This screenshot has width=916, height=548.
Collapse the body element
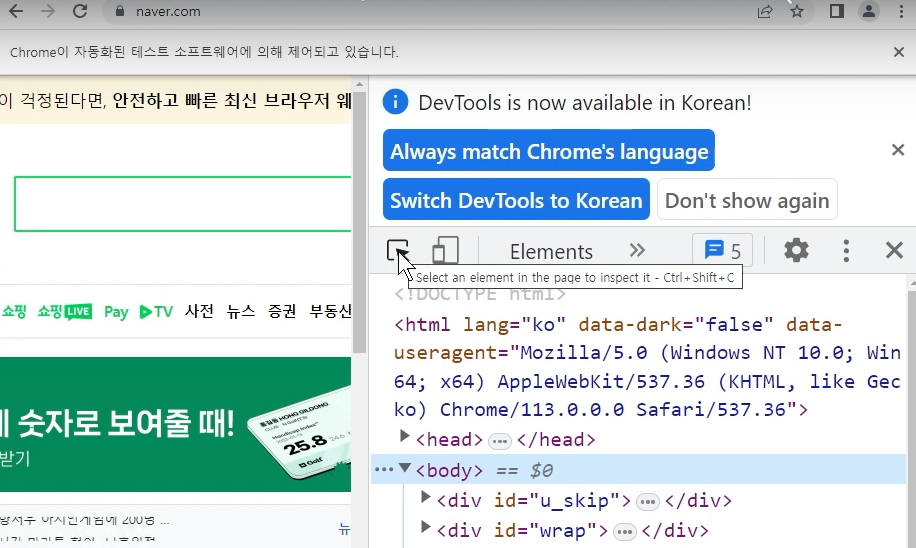[x=404, y=467]
